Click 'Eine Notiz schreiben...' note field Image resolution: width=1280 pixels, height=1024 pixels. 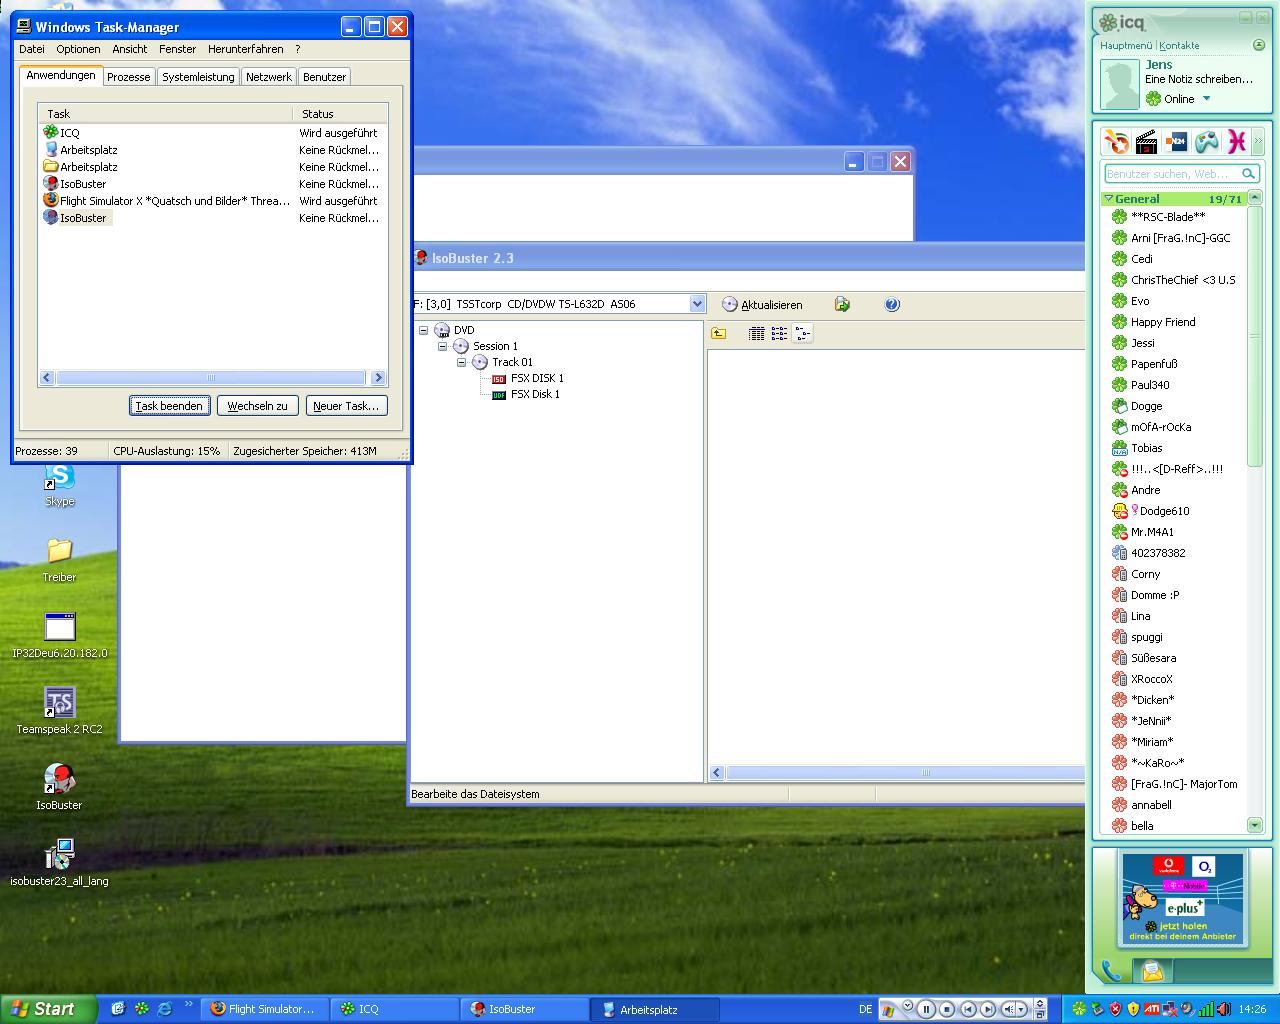point(1199,79)
